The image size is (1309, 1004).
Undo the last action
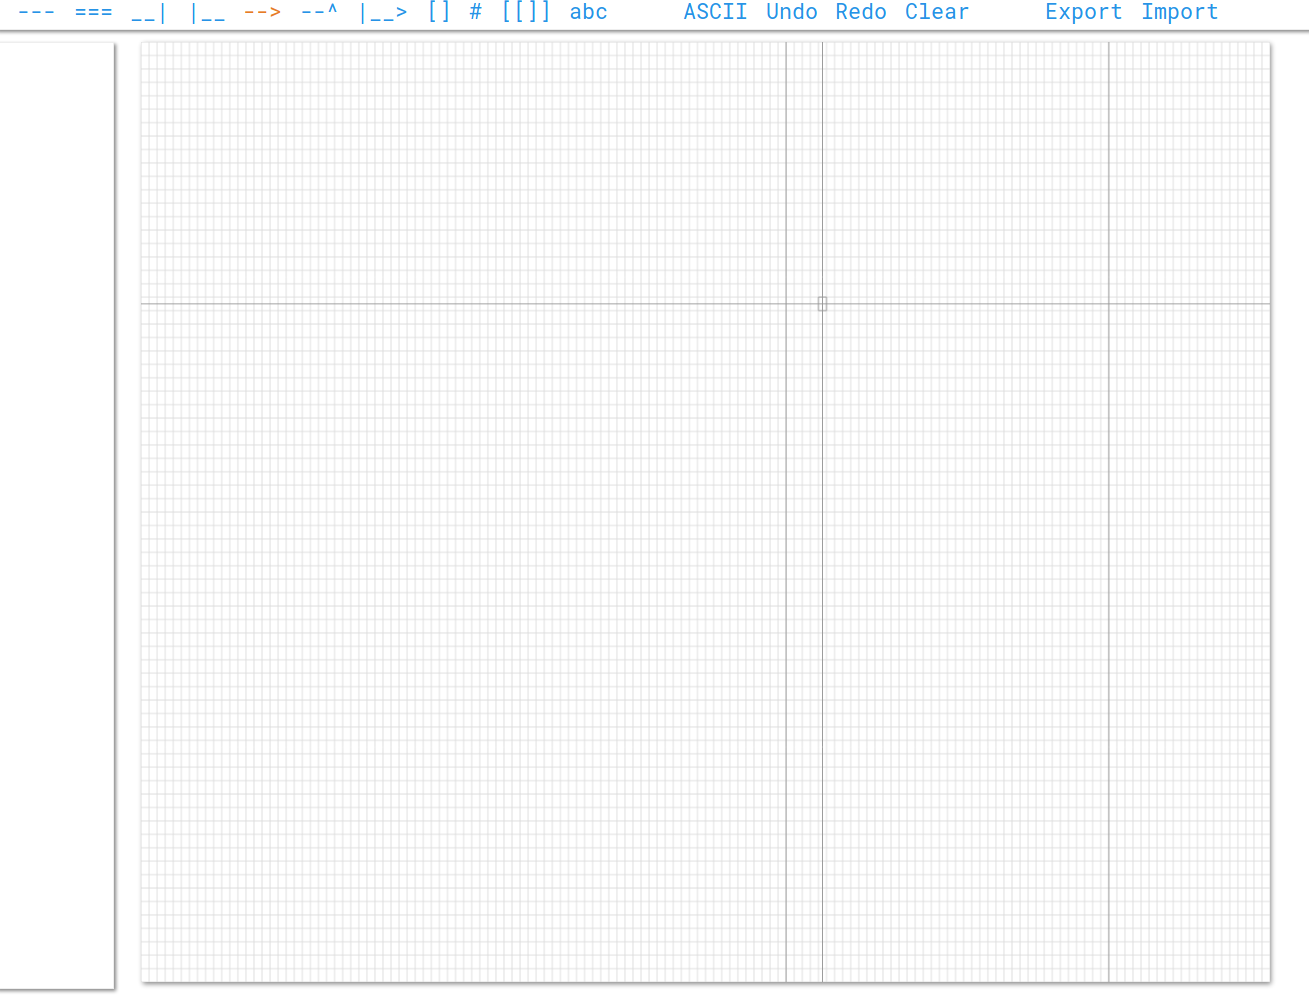coord(792,12)
